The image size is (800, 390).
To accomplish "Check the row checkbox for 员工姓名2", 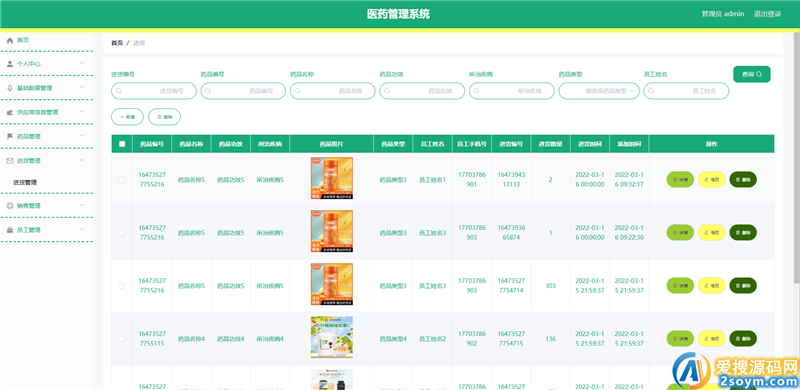I will (121, 339).
